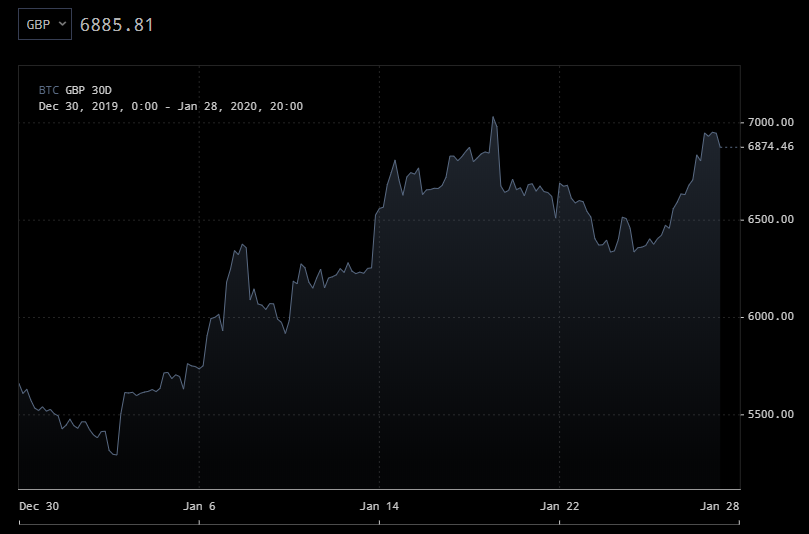Click the last data point on chart line
The width and height of the screenshot is (809, 534).
click(720, 147)
